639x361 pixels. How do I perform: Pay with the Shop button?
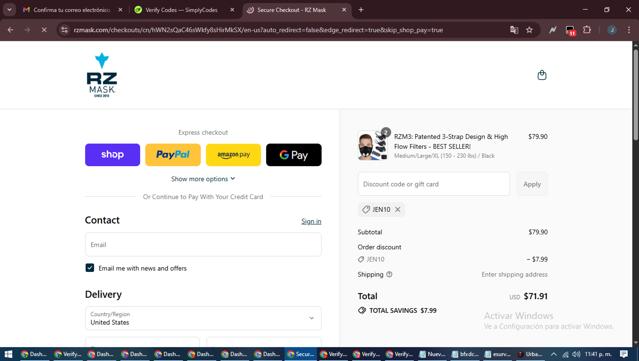point(112,155)
